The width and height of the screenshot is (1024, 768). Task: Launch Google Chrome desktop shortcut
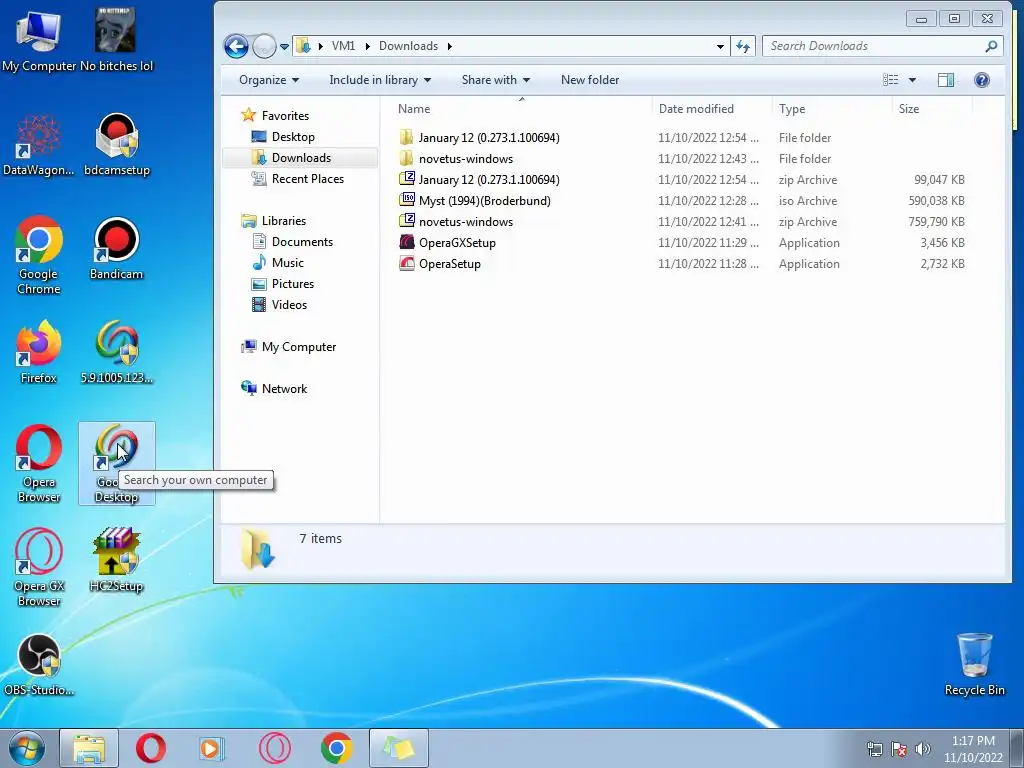39,255
